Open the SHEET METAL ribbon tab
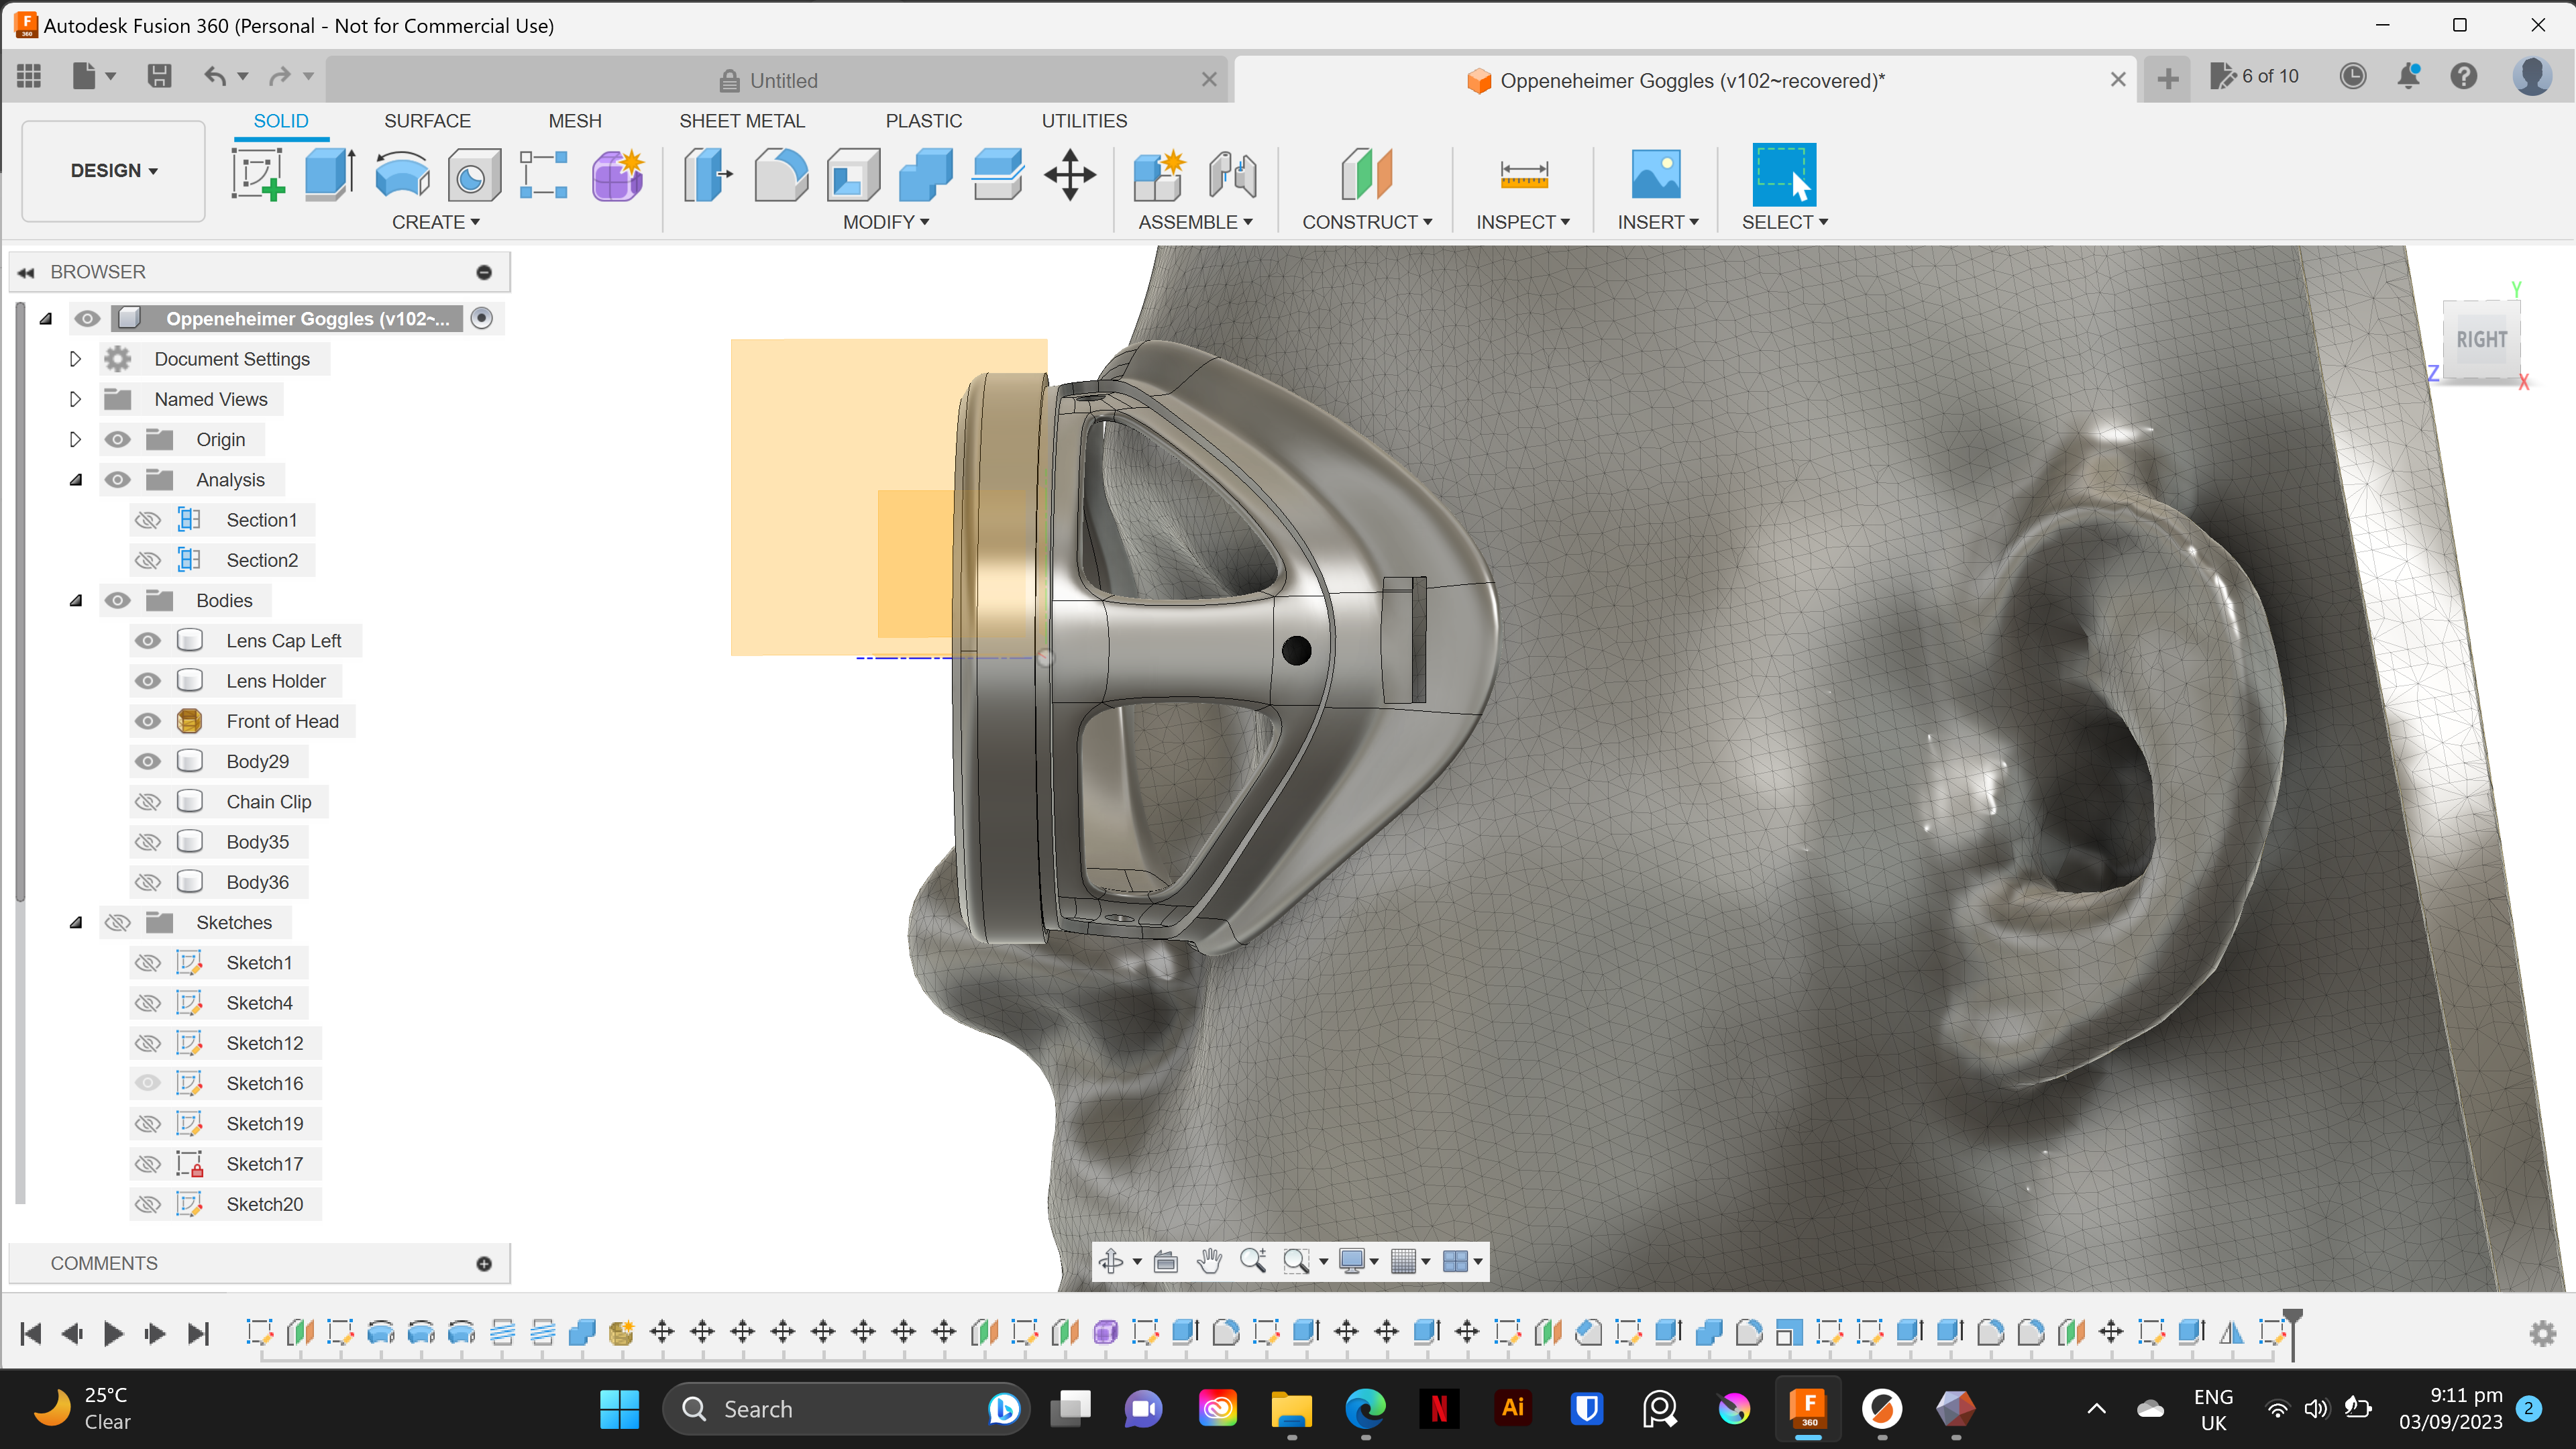This screenshot has height=1449, width=2576. [742, 120]
